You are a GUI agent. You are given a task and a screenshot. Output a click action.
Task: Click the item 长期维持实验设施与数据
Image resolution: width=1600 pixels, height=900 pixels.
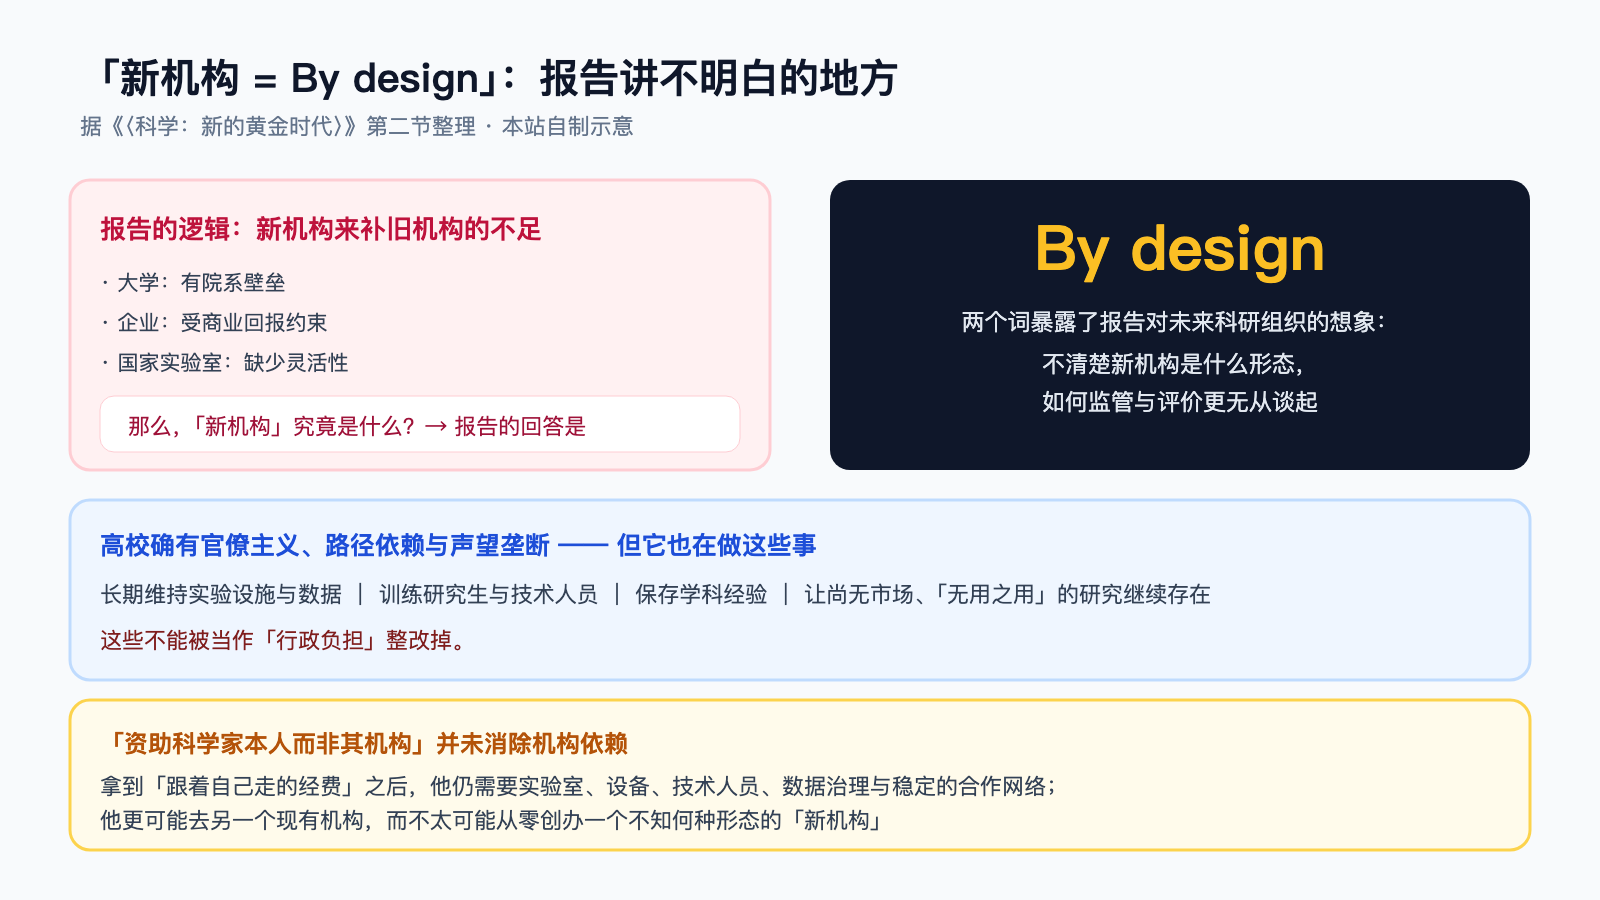pos(221,595)
